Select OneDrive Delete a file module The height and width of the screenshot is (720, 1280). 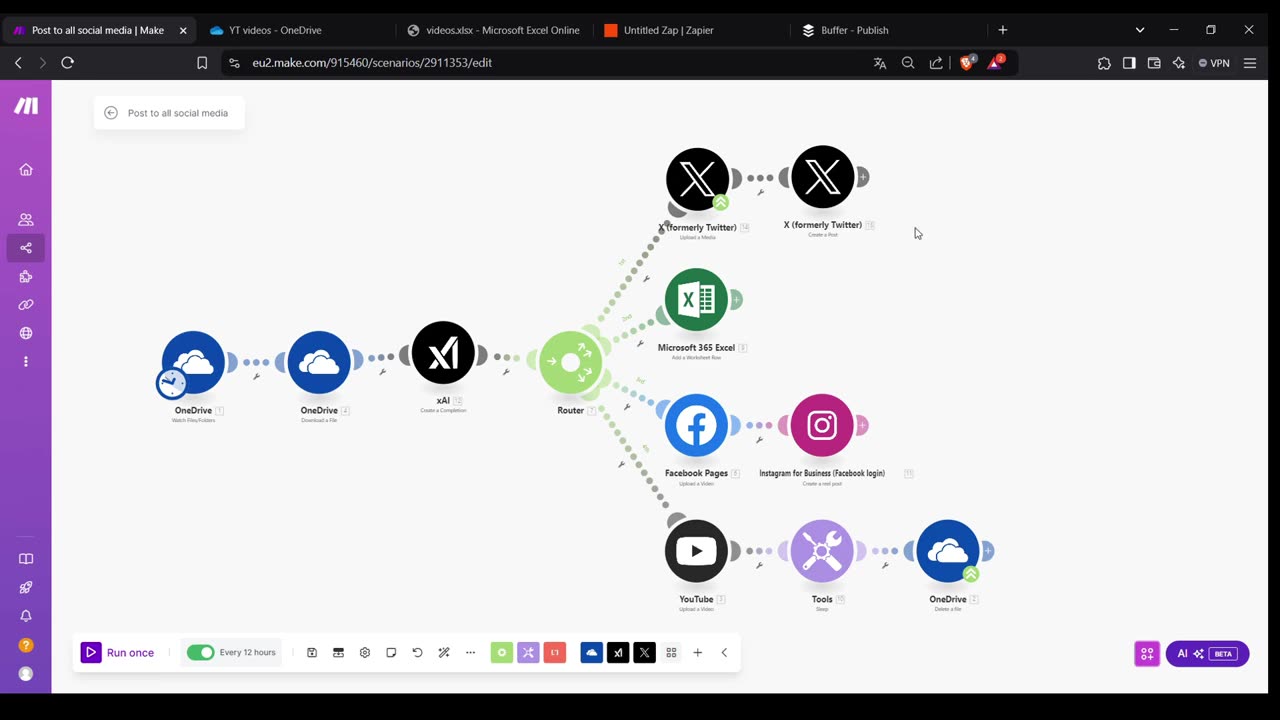(948, 551)
